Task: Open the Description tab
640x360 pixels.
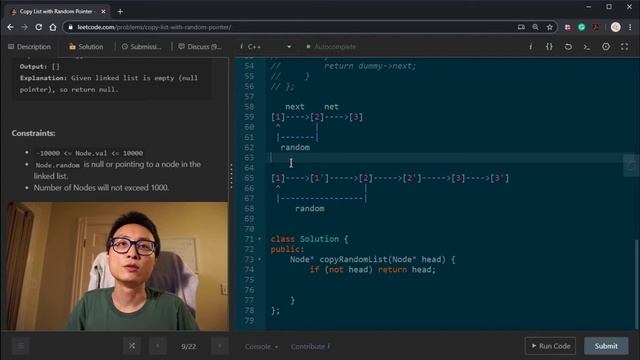Action: [x=29, y=47]
